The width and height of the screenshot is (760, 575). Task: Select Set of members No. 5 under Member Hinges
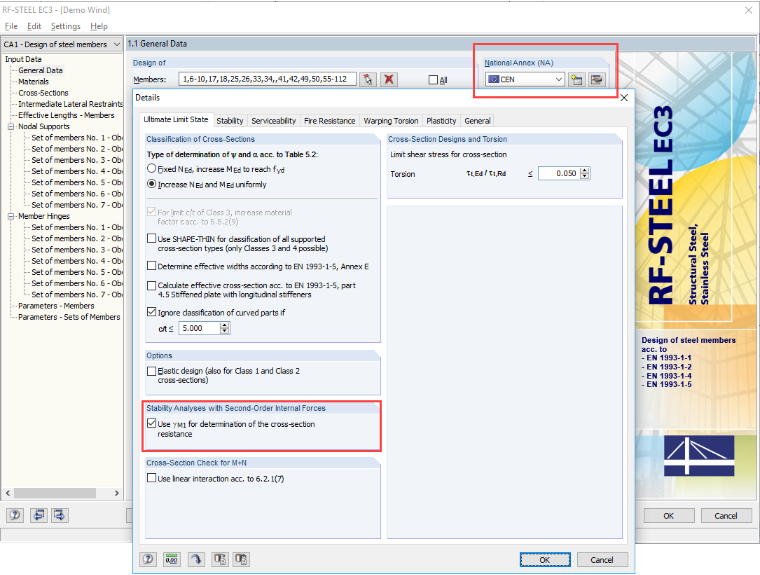pos(77,272)
